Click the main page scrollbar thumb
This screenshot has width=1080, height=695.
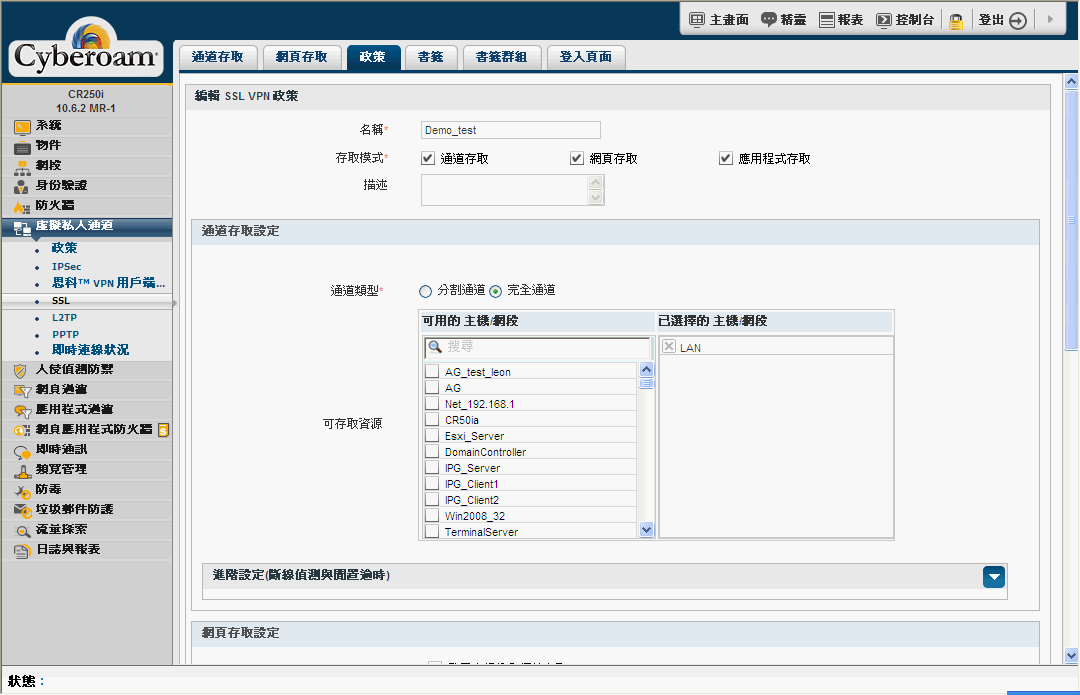[x=1071, y=220]
